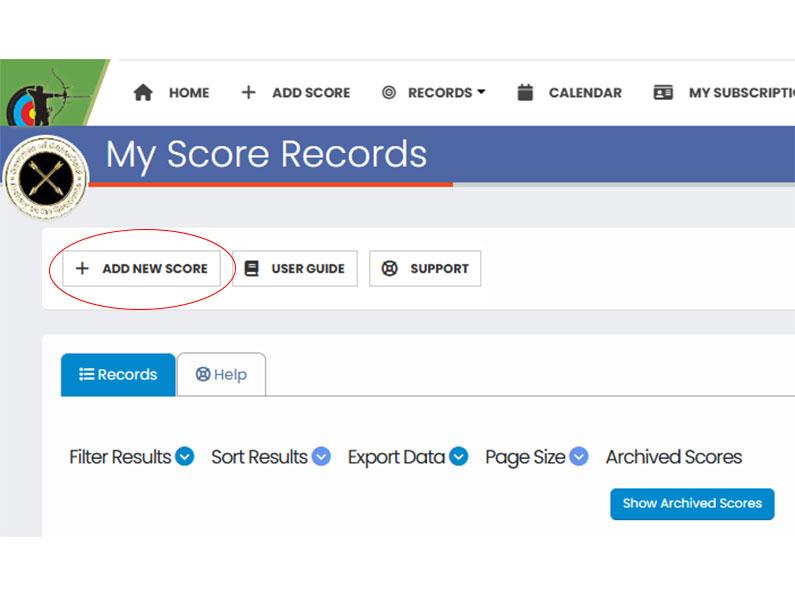Click the lifebuoy icon on Support button
The image size is (795, 596).
click(x=390, y=268)
